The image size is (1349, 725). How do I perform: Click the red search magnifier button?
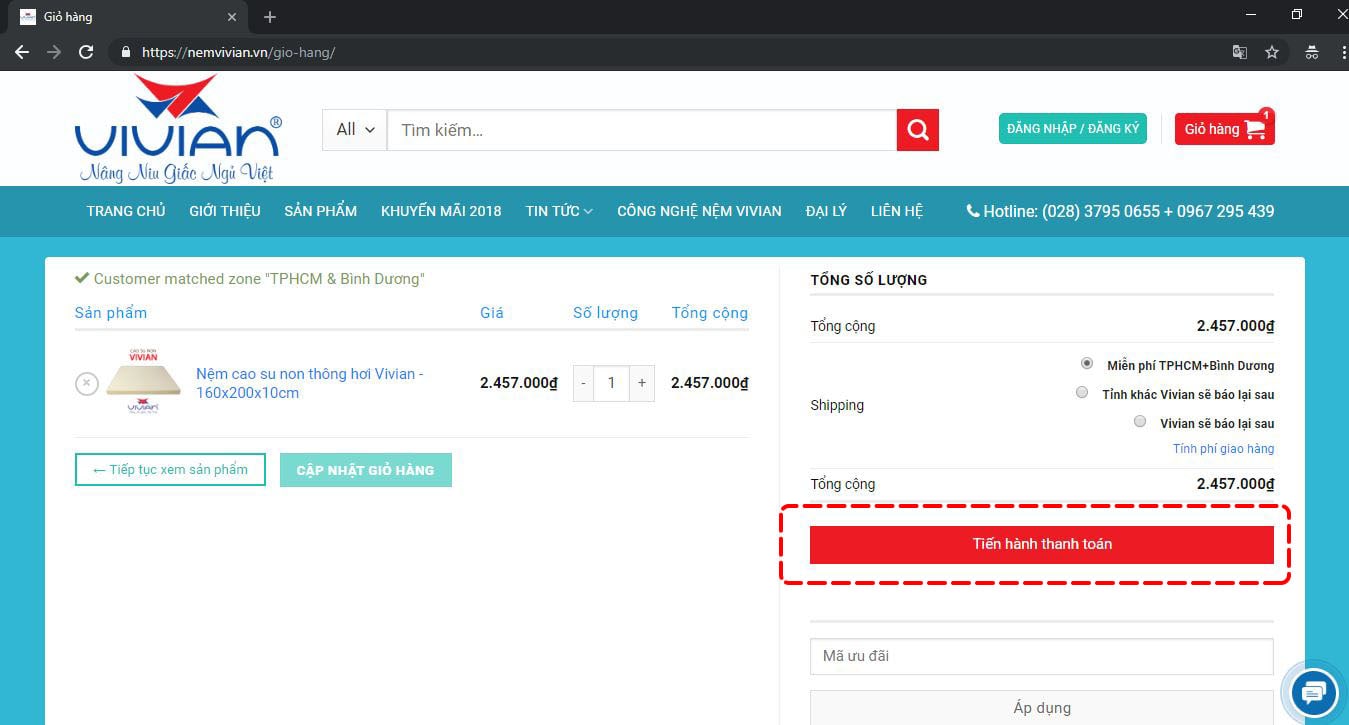(917, 130)
